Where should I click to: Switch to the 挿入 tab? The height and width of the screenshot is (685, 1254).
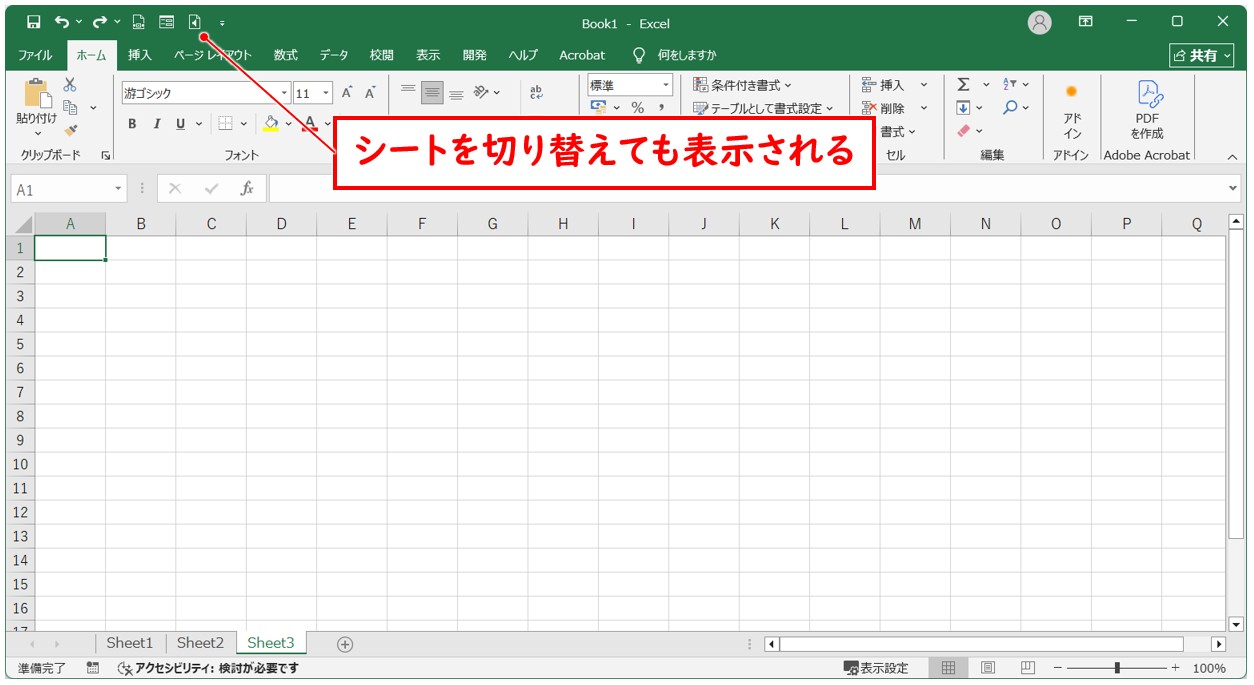[x=140, y=55]
